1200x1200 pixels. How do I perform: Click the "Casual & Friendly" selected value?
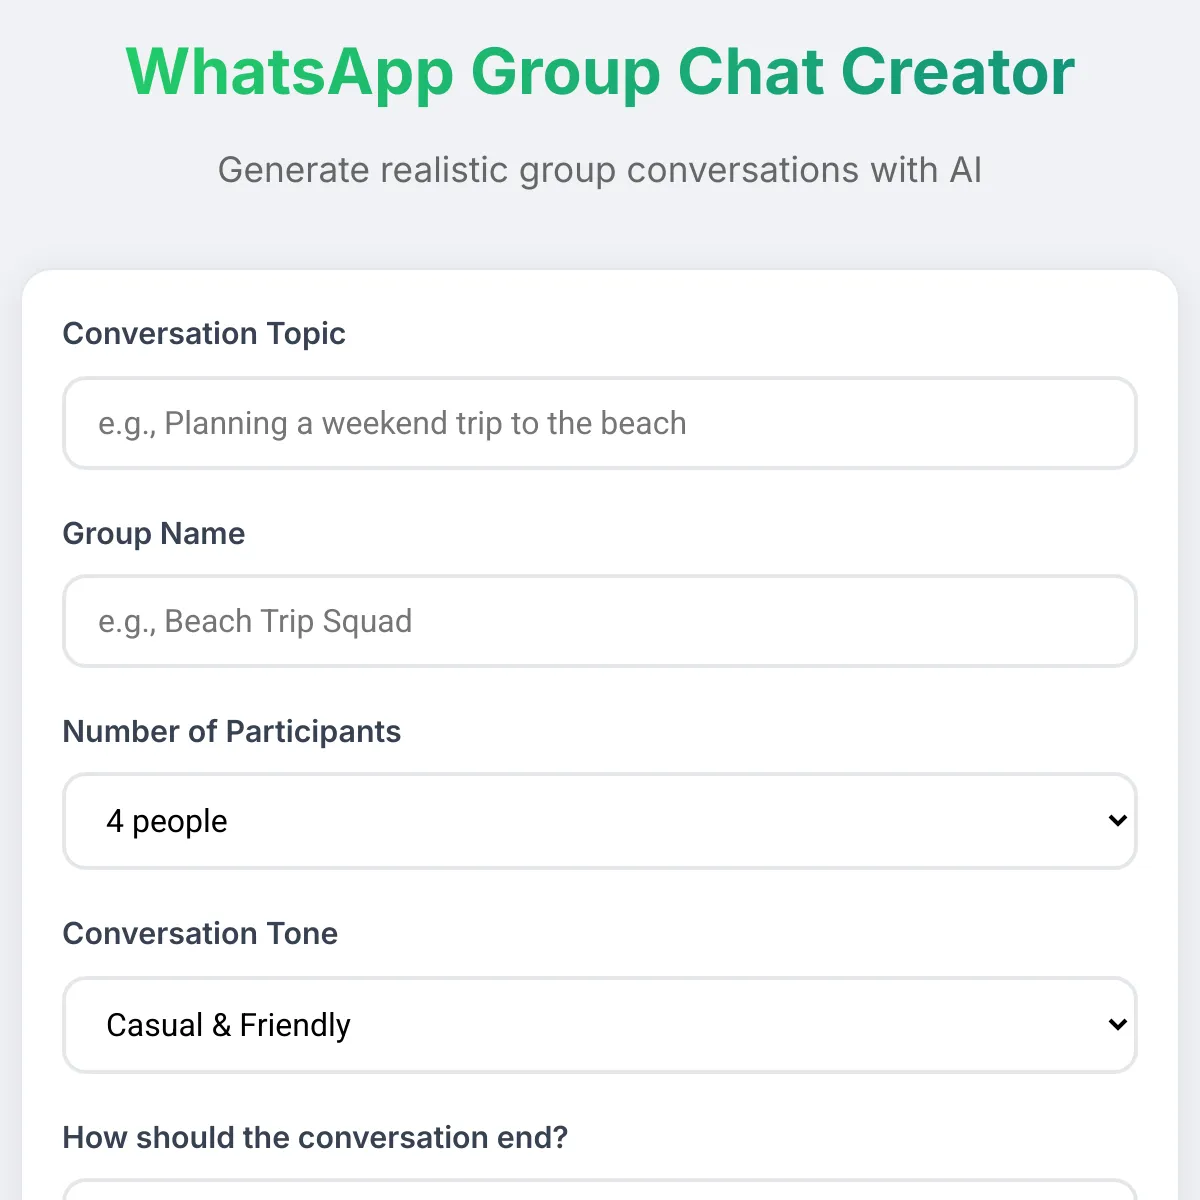coord(228,1025)
